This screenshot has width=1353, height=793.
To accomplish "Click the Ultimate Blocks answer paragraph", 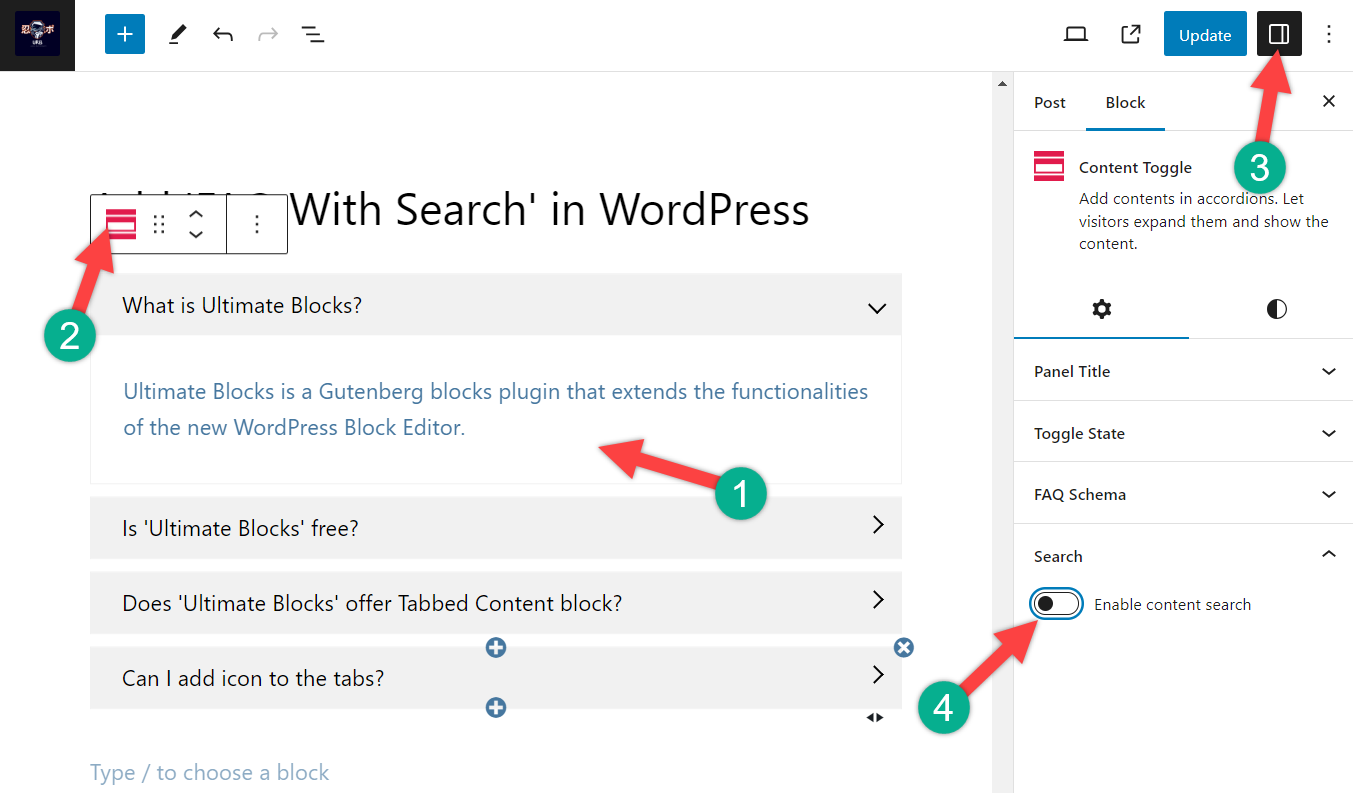I will 496,409.
